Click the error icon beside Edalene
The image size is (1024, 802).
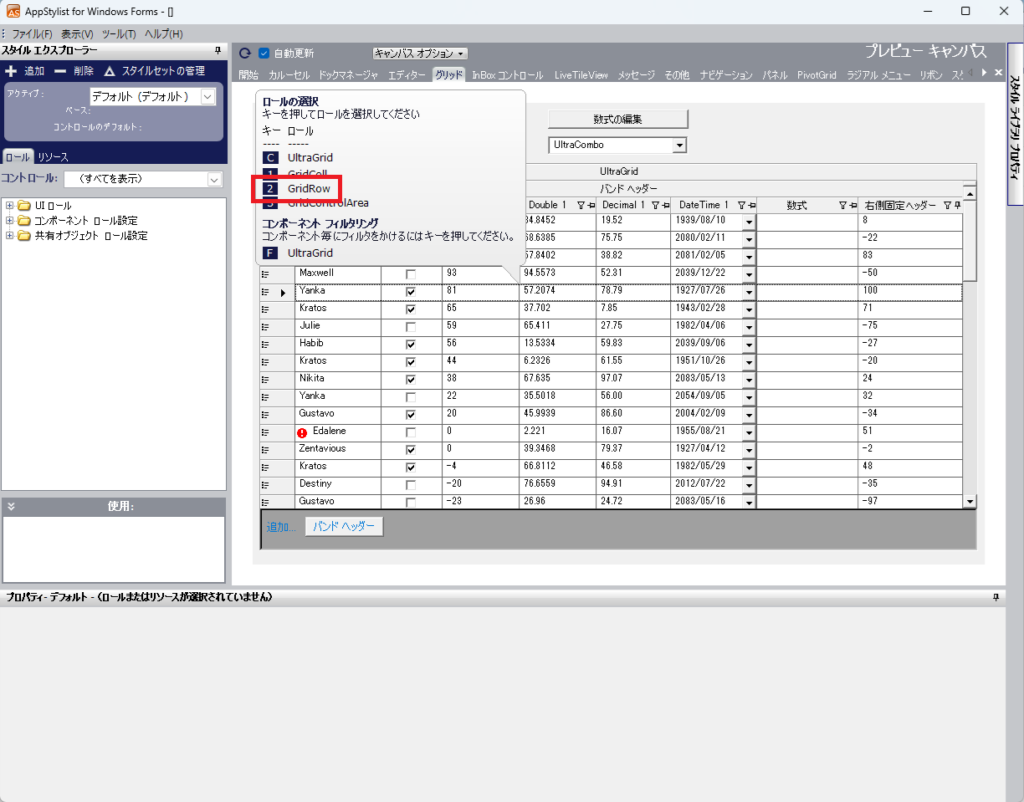(302, 433)
